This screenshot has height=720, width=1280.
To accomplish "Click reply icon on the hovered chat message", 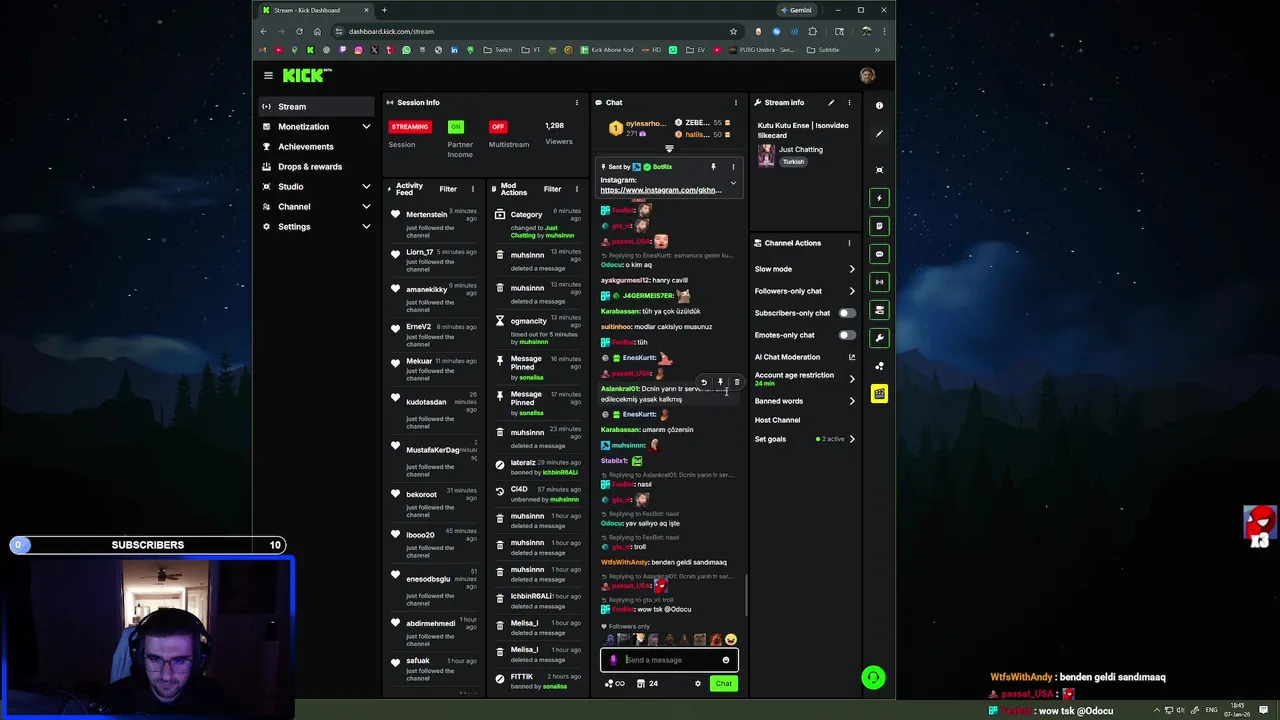I will coord(704,382).
